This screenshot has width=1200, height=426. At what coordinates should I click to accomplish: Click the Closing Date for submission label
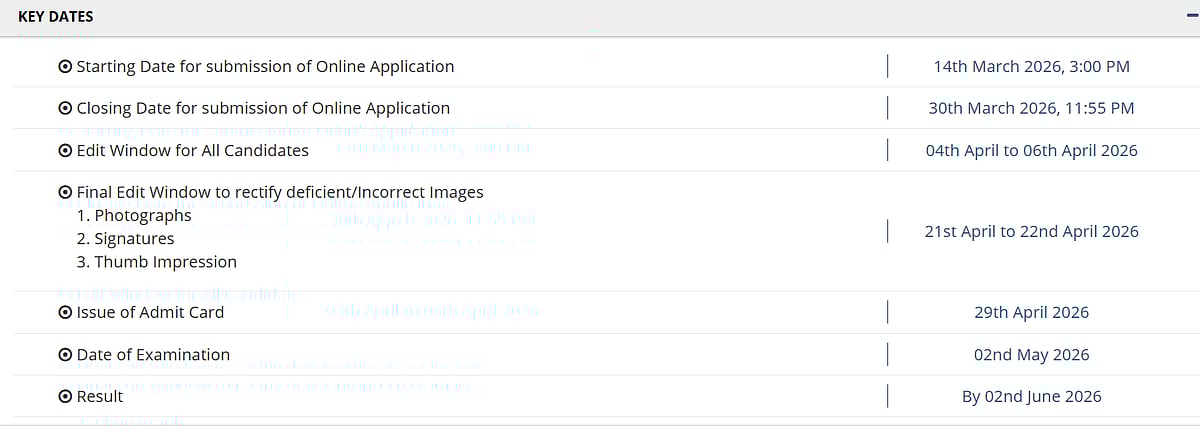(x=263, y=109)
